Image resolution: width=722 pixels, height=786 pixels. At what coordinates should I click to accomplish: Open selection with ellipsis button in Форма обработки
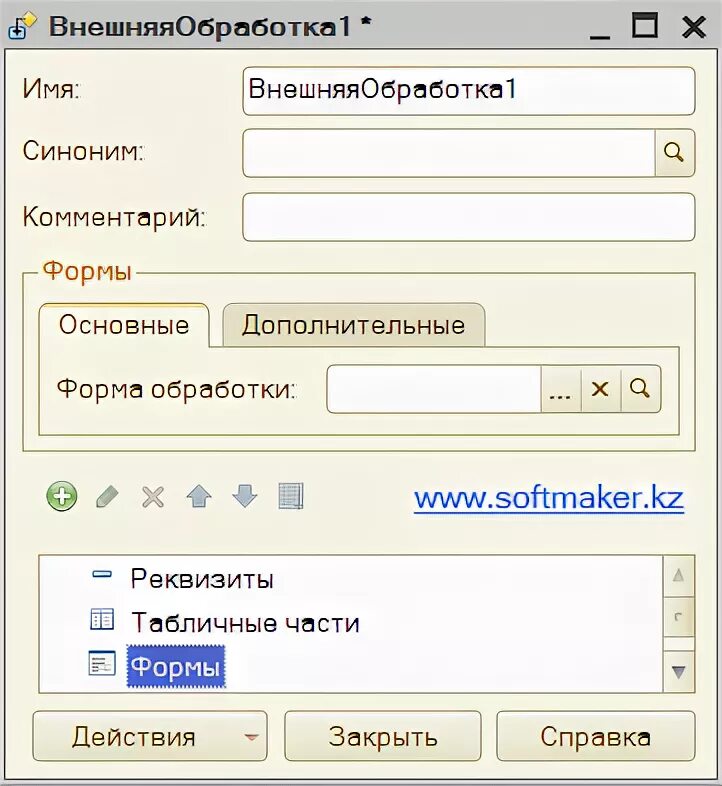561,389
